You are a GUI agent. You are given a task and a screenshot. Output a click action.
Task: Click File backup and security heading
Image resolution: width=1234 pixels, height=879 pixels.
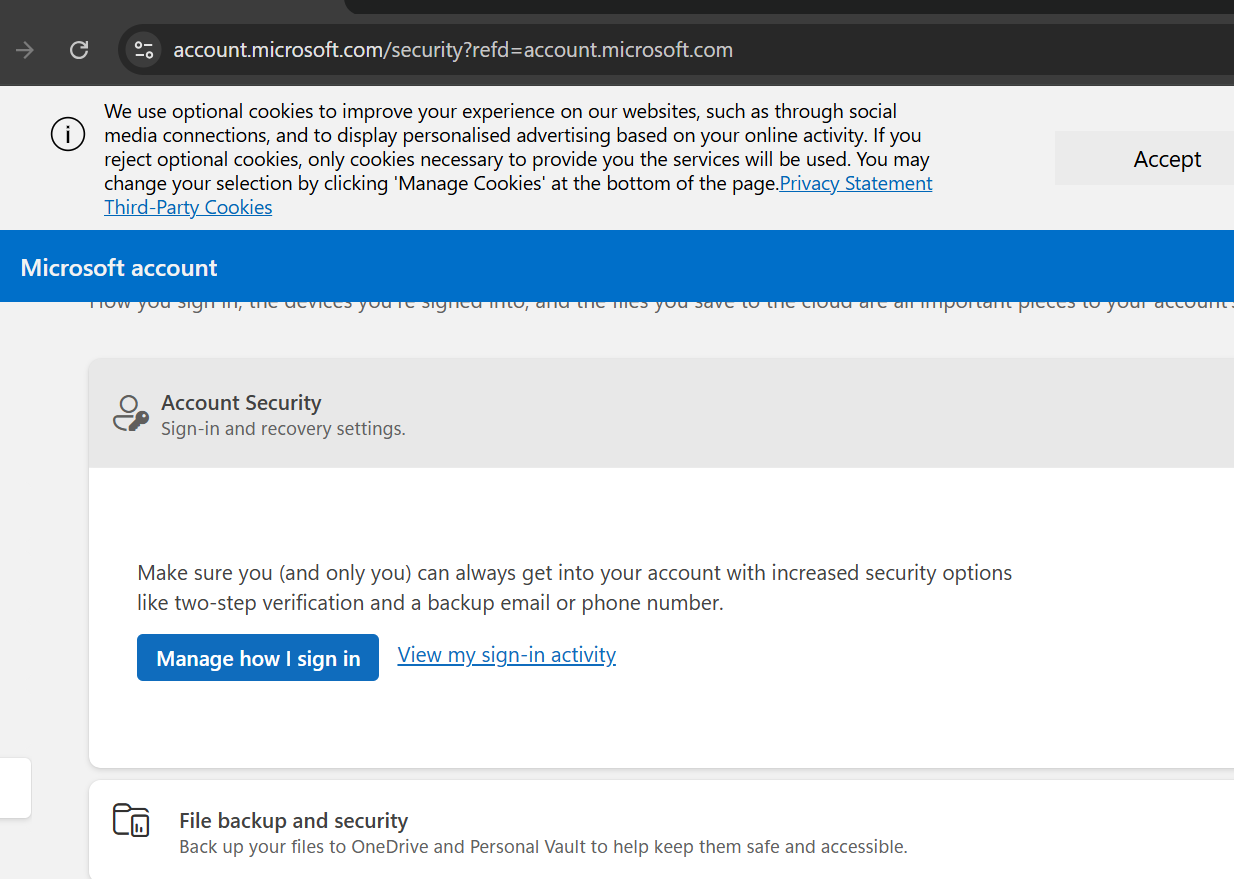pos(294,821)
